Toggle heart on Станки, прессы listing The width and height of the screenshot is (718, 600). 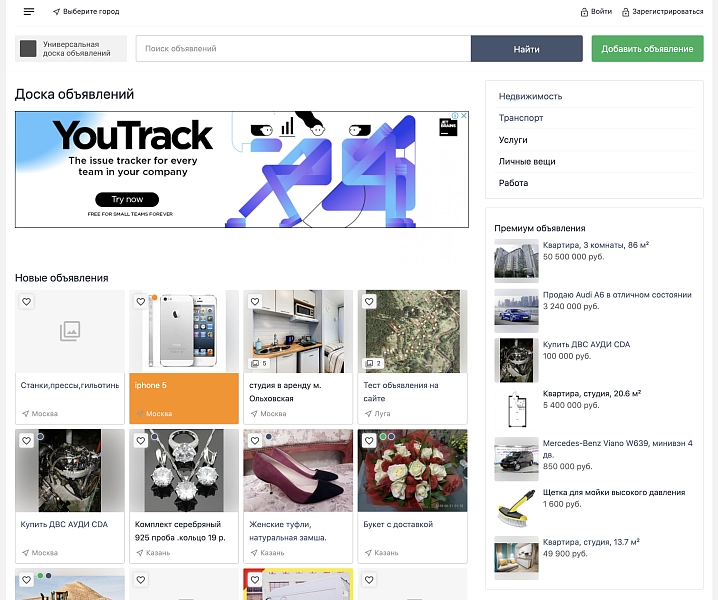pyautogui.click(x=27, y=302)
